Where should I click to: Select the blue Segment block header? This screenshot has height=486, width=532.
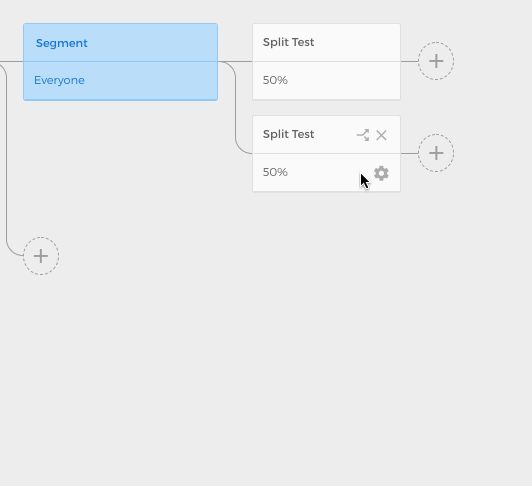tap(120, 42)
